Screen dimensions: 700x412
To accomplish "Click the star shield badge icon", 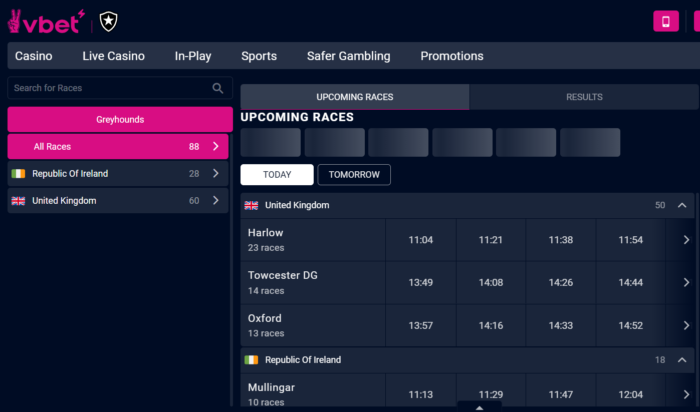I will click(106, 20).
